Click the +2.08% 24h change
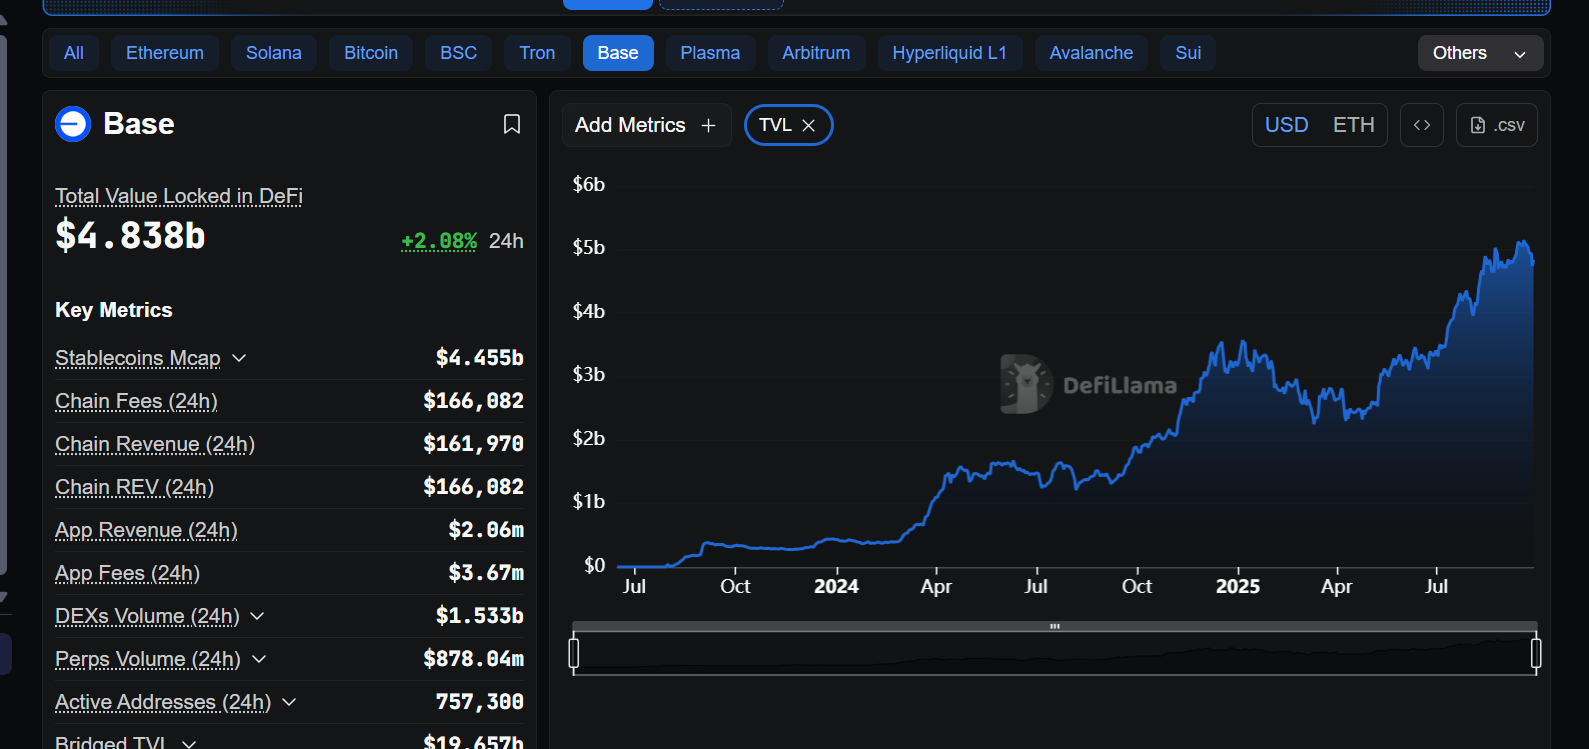Viewport: 1589px width, 749px height. pos(439,241)
